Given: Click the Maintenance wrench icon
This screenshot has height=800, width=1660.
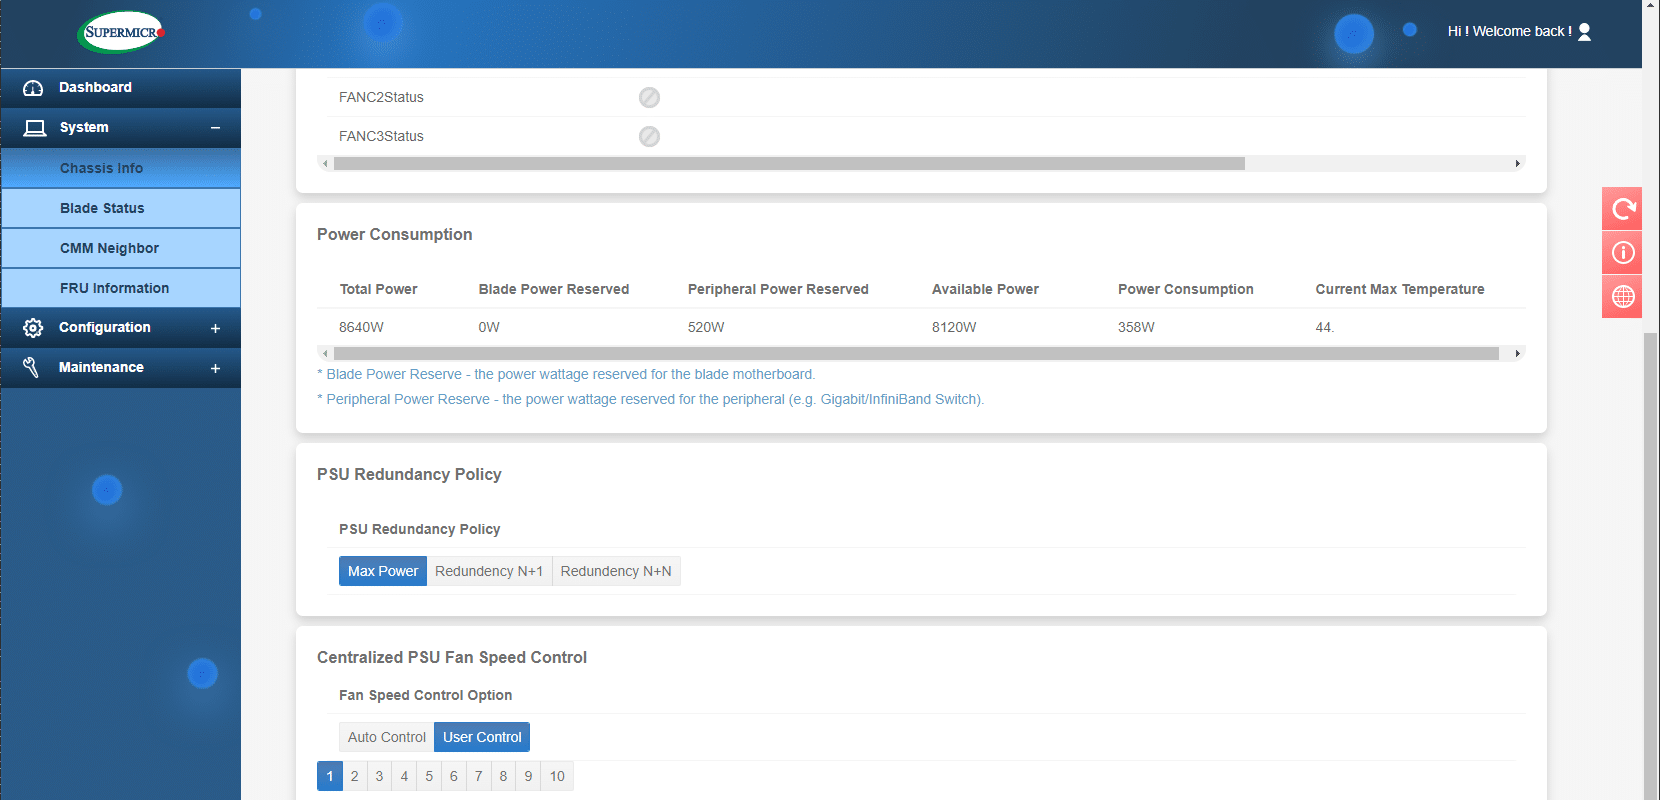Looking at the screenshot, I should (x=31, y=368).
